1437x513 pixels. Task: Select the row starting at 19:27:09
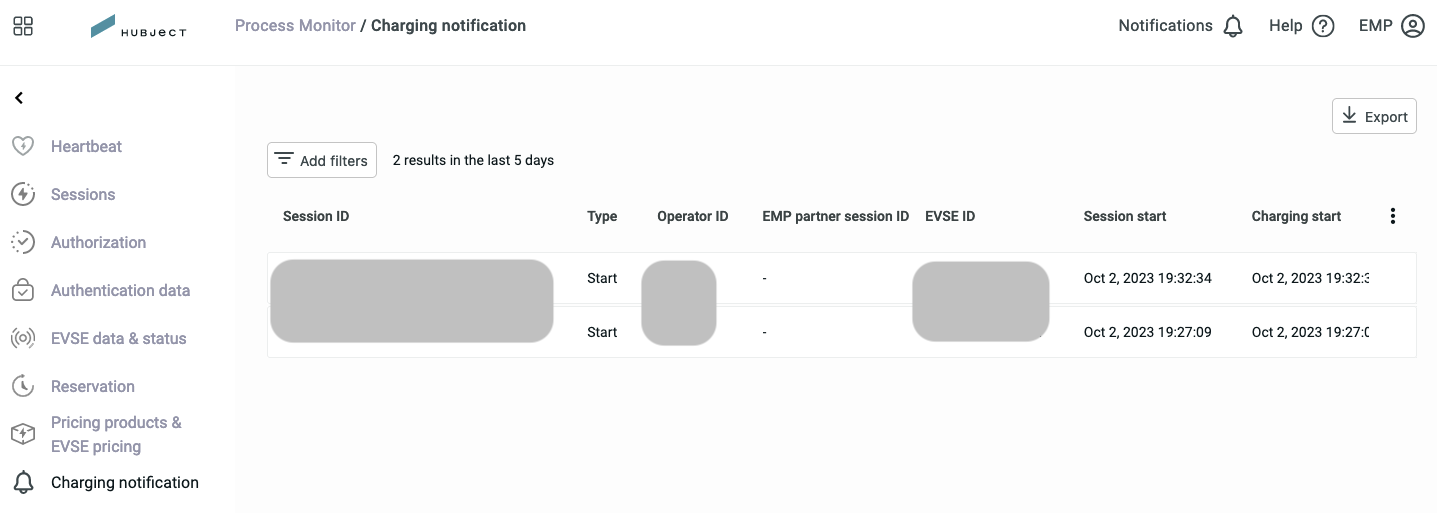tap(842, 332)
